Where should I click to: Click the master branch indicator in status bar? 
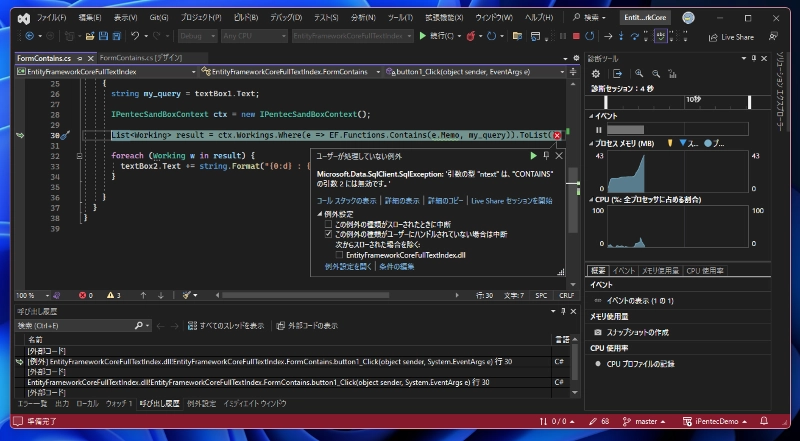(644, 422)
